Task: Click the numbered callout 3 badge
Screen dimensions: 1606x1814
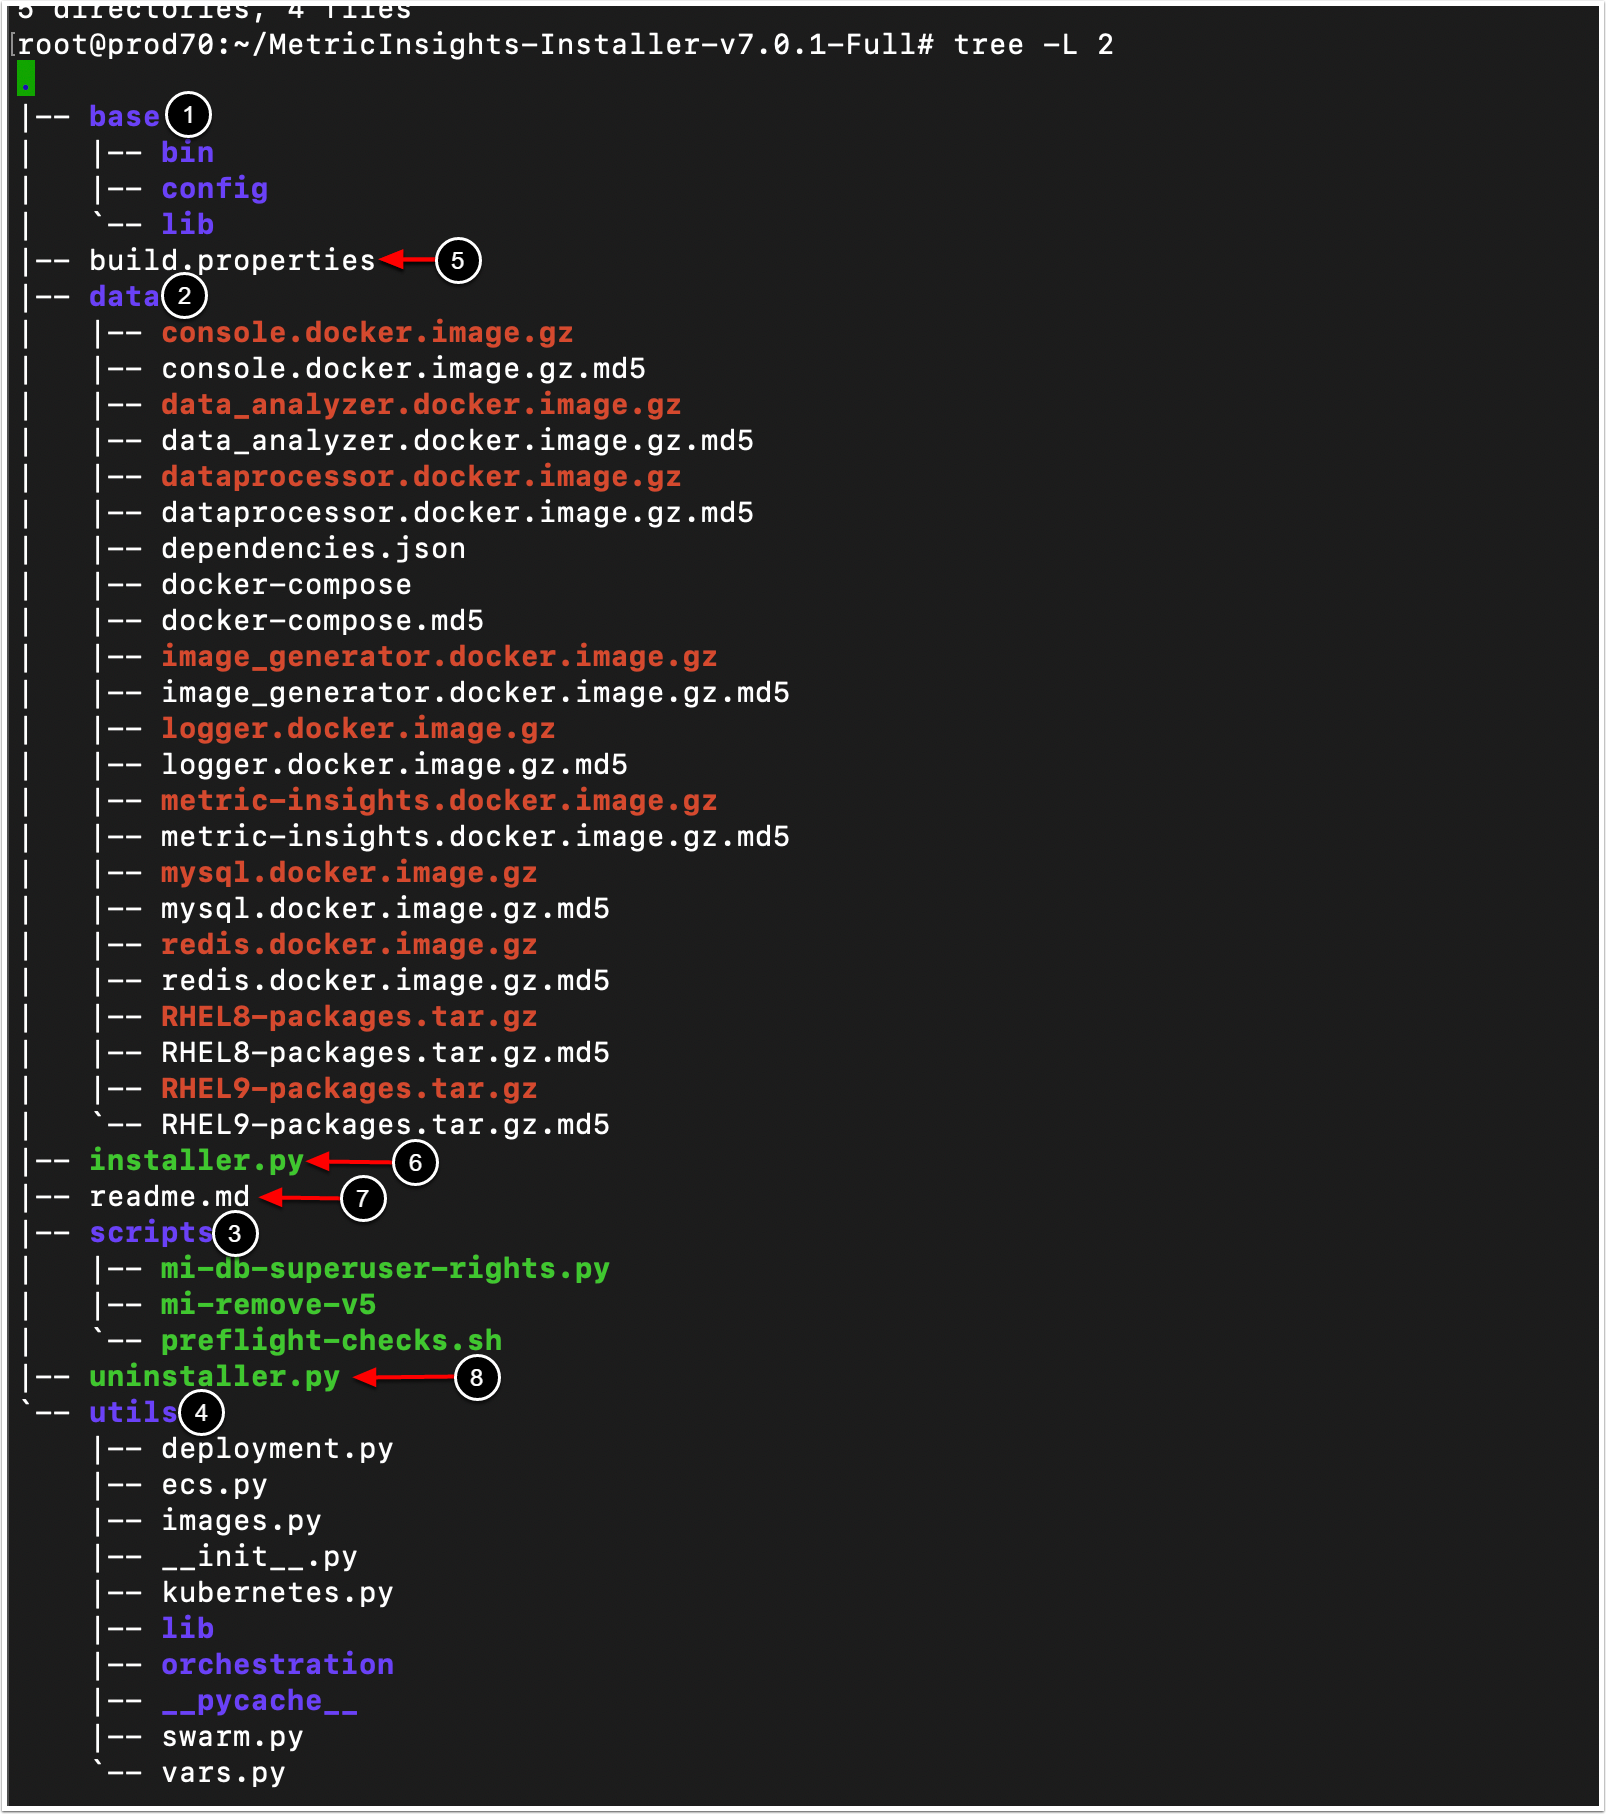Action: (235, 1233)
